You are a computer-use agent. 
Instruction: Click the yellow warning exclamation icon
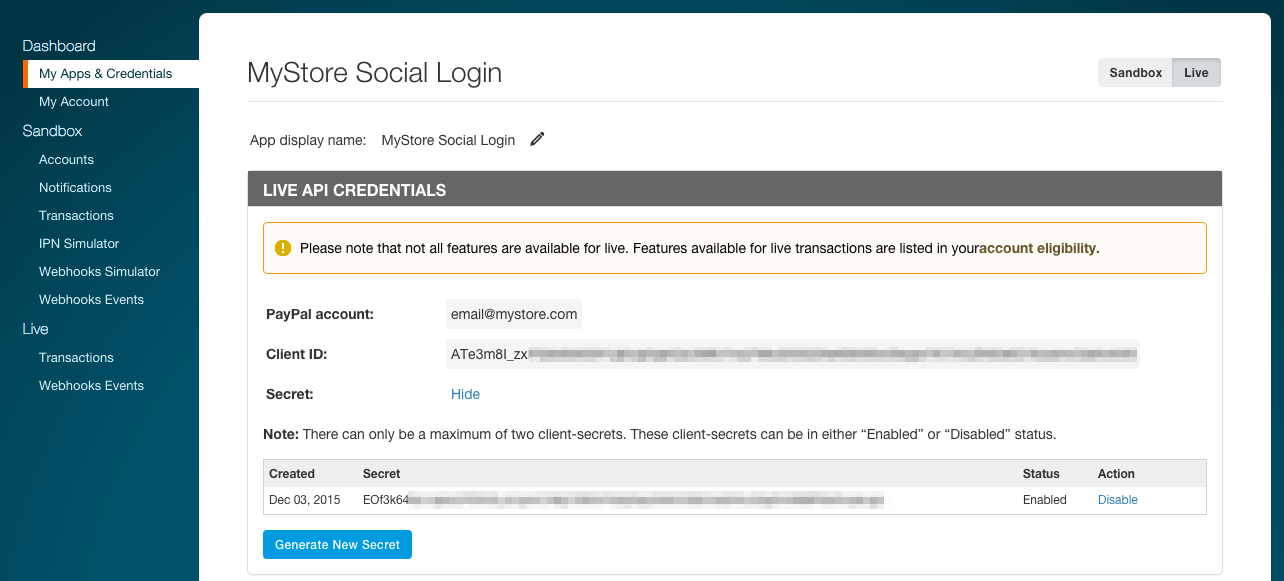[283, 248]
